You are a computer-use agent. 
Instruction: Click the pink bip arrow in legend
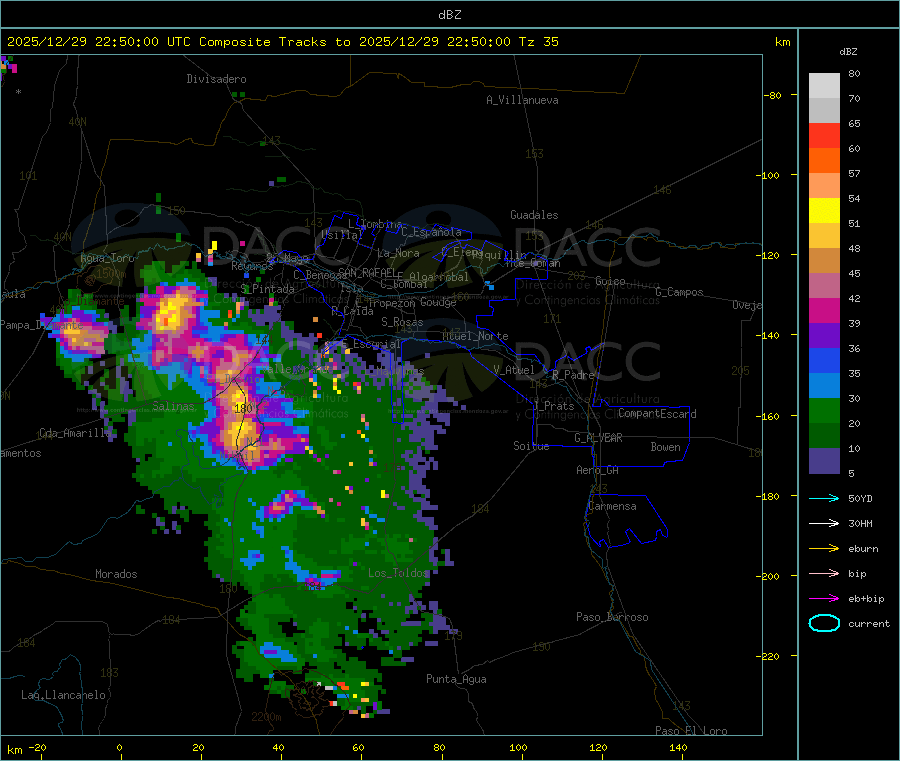(824, 573)
